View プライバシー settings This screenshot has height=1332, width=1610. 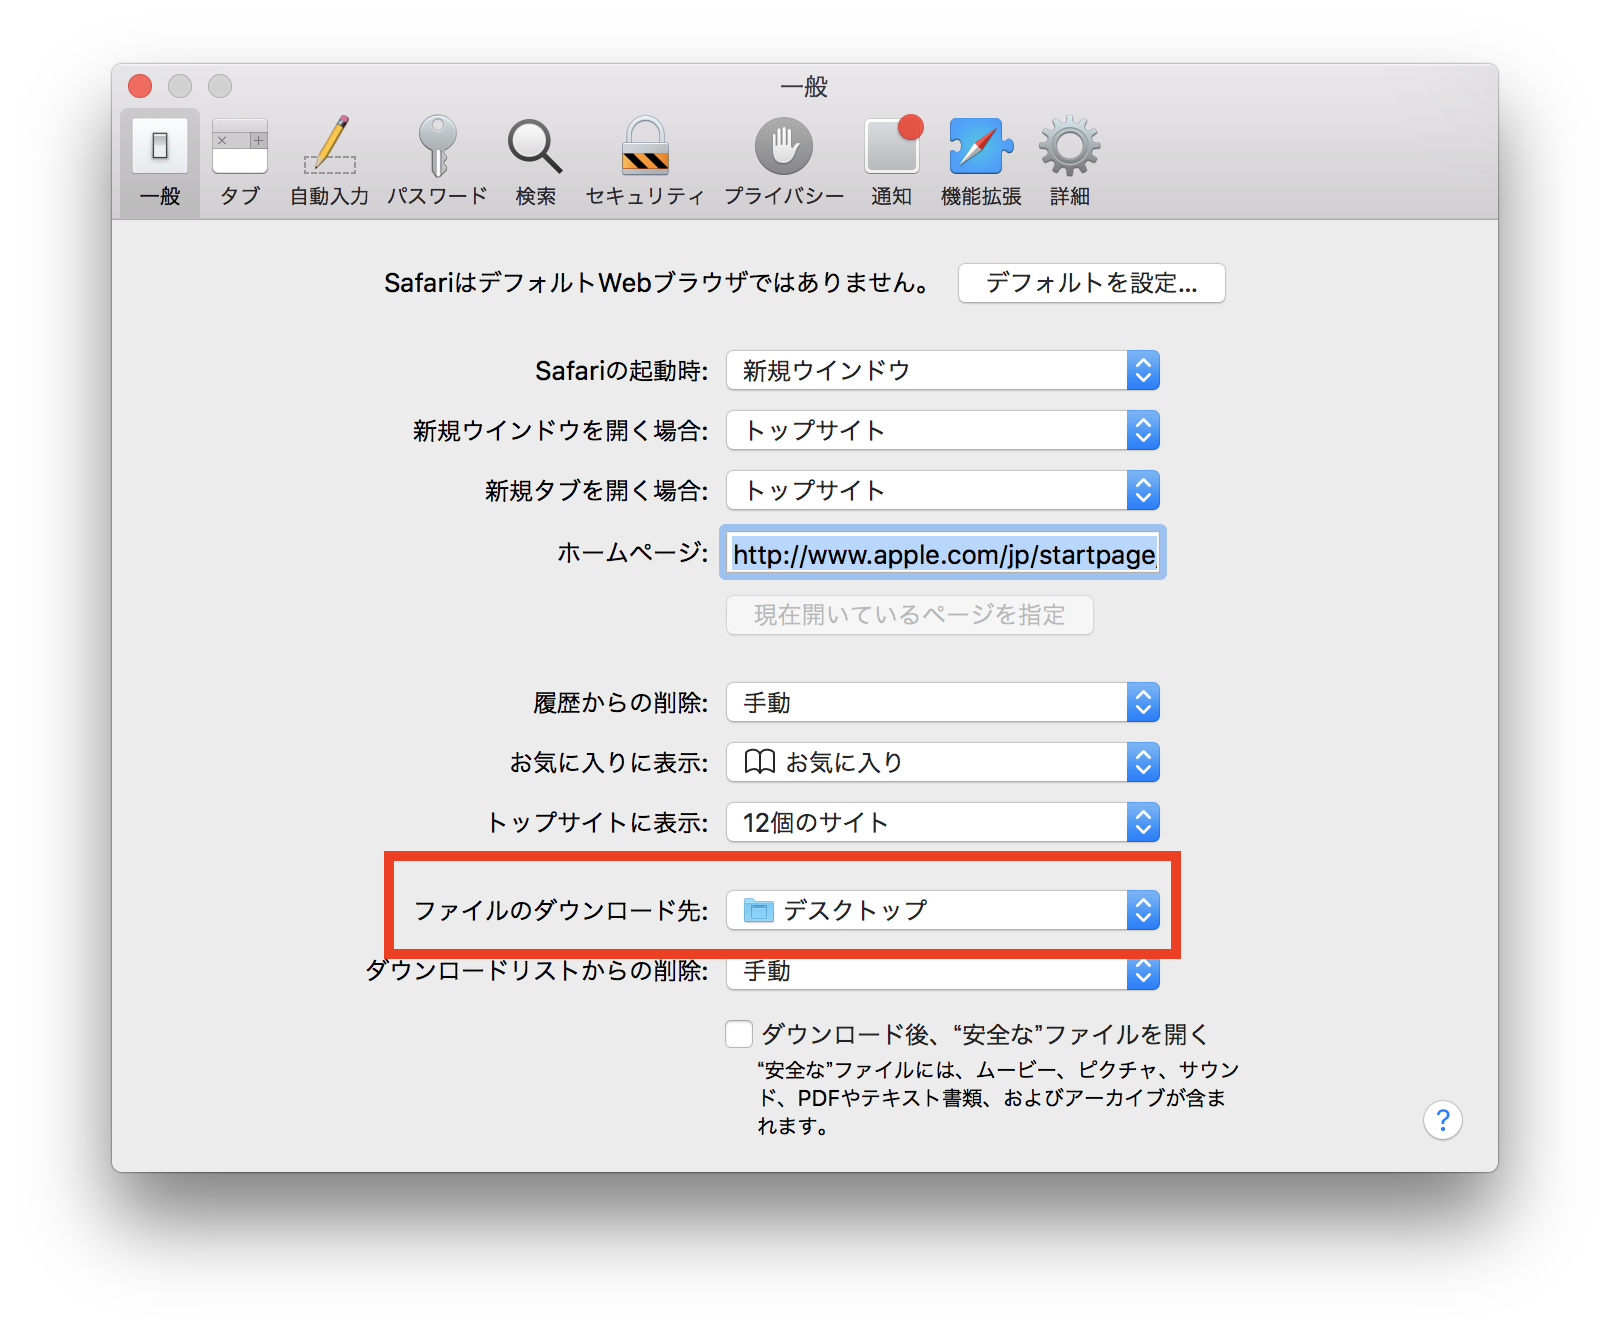coord(784,160)
